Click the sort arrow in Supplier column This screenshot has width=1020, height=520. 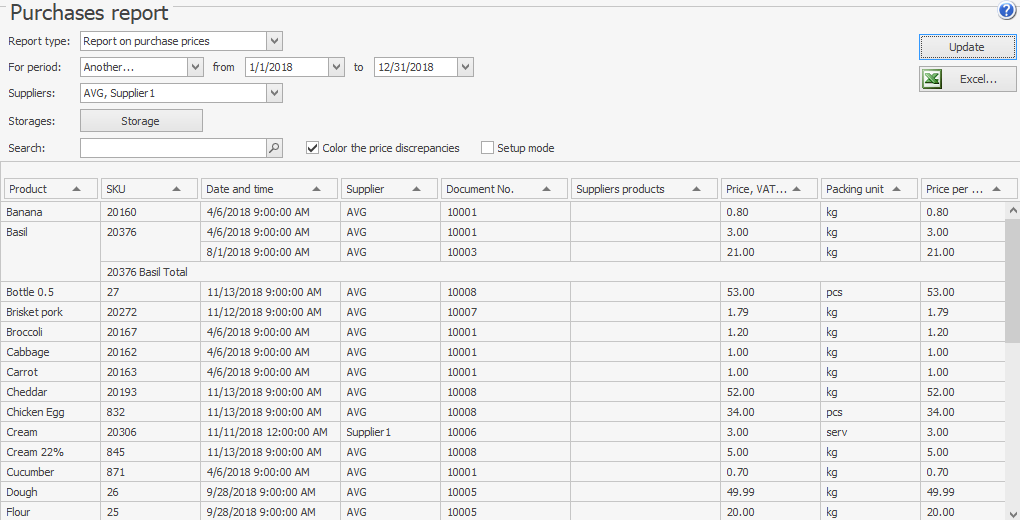pos(417,189)
